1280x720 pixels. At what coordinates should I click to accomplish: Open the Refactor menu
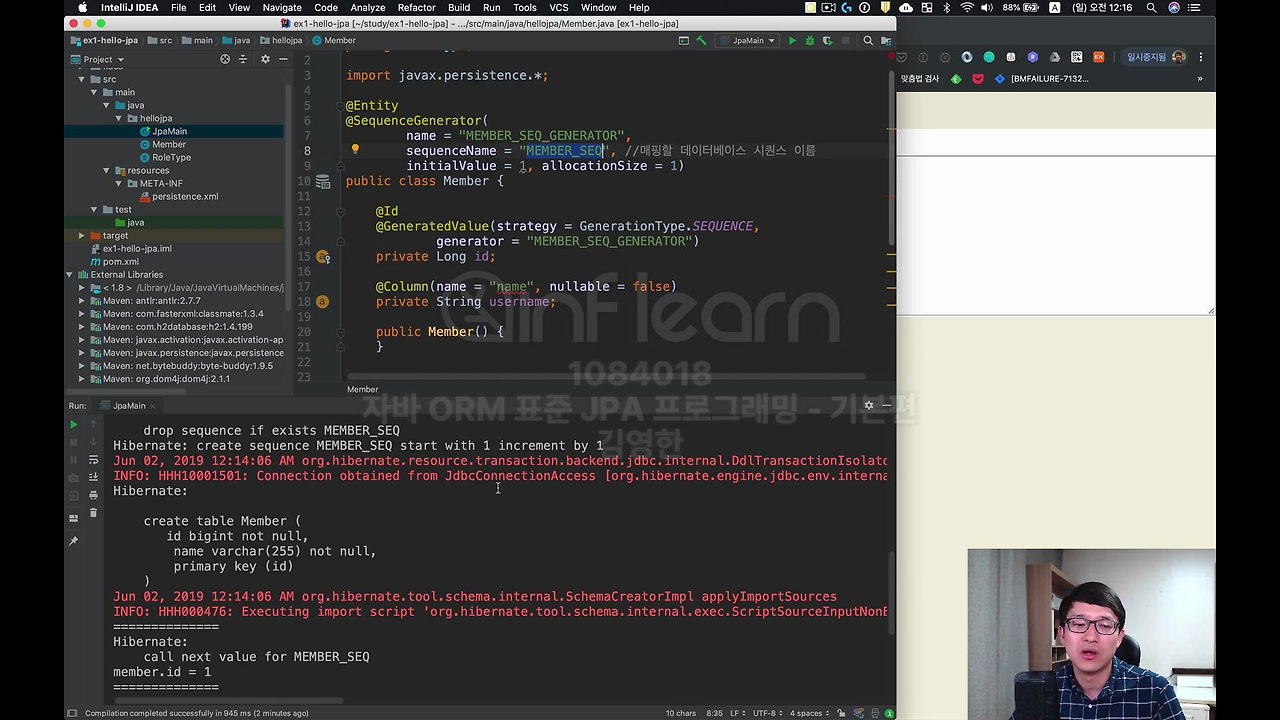tap(416, 7)
